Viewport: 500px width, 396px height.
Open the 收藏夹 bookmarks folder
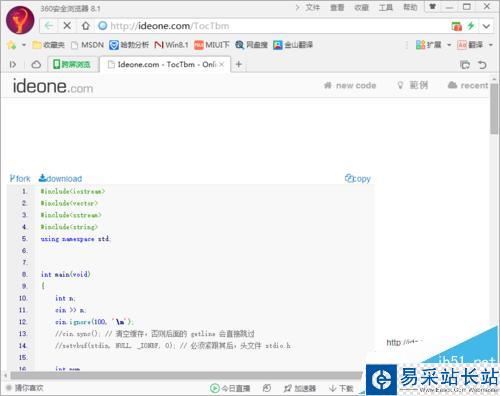pos(48,45)
